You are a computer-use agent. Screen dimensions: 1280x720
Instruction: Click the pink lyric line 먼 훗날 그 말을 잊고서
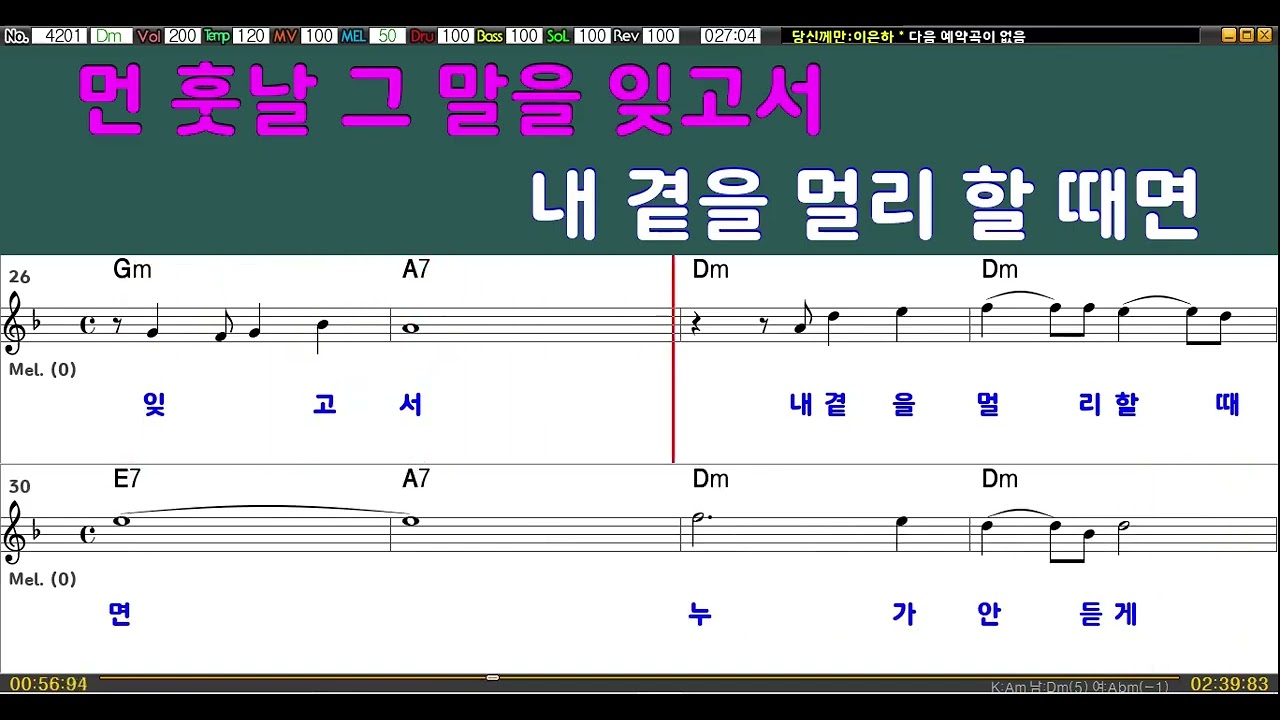[x=451, y=99]
